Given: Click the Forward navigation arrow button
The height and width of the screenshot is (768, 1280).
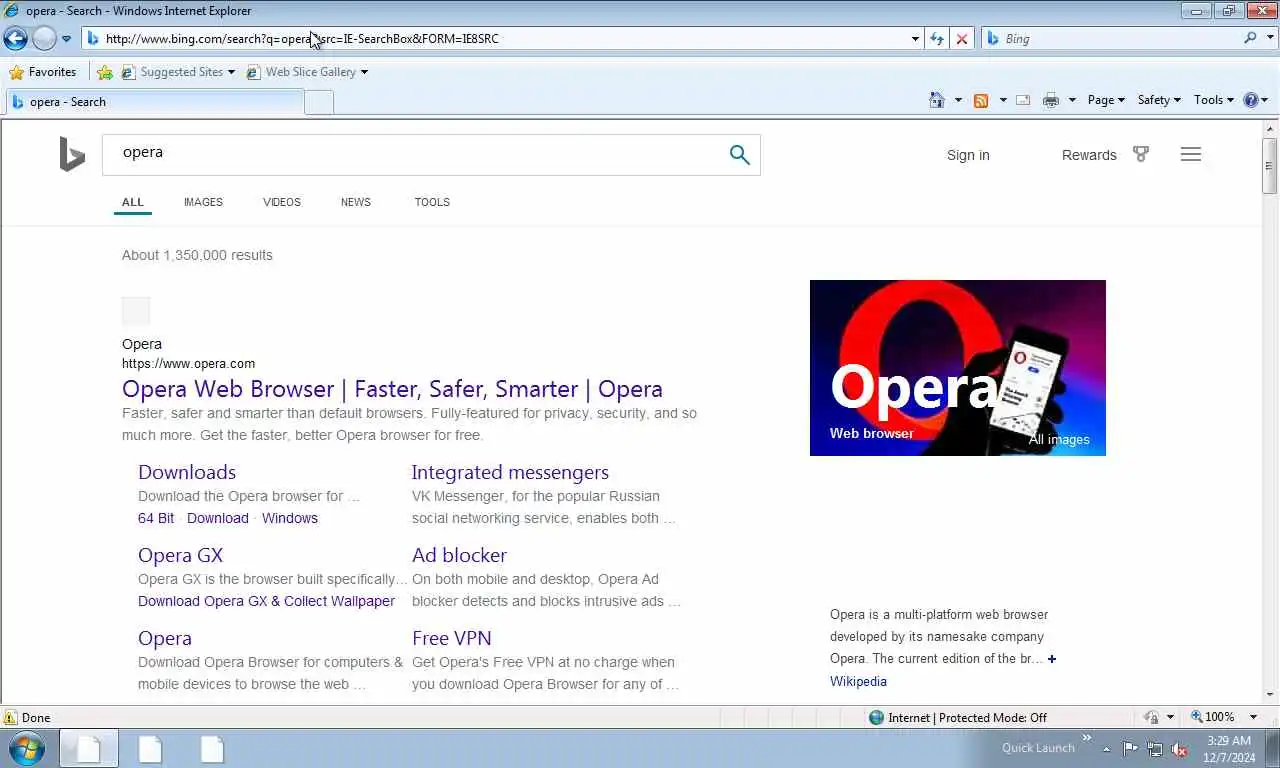Looking at the screenshot, I should coord(44,39).
